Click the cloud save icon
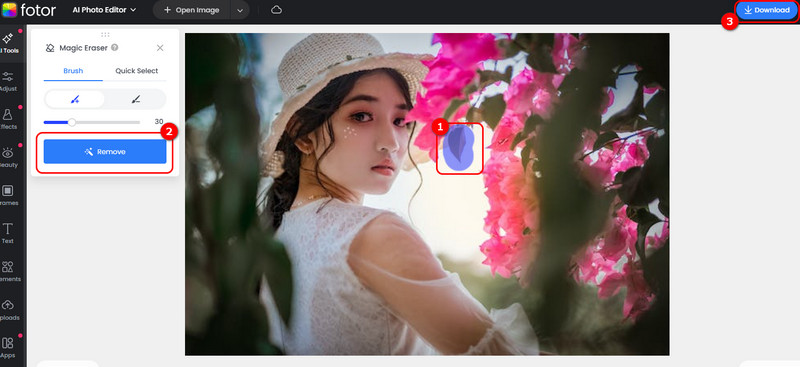The height and width of the screenshot is (367, 800). coord(276,10)
